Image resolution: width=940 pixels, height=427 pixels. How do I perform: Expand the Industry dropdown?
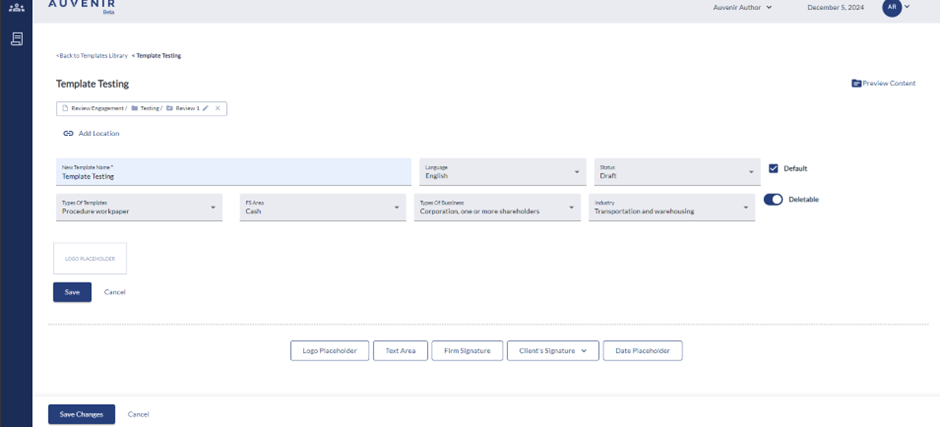(x=671, y=207)
